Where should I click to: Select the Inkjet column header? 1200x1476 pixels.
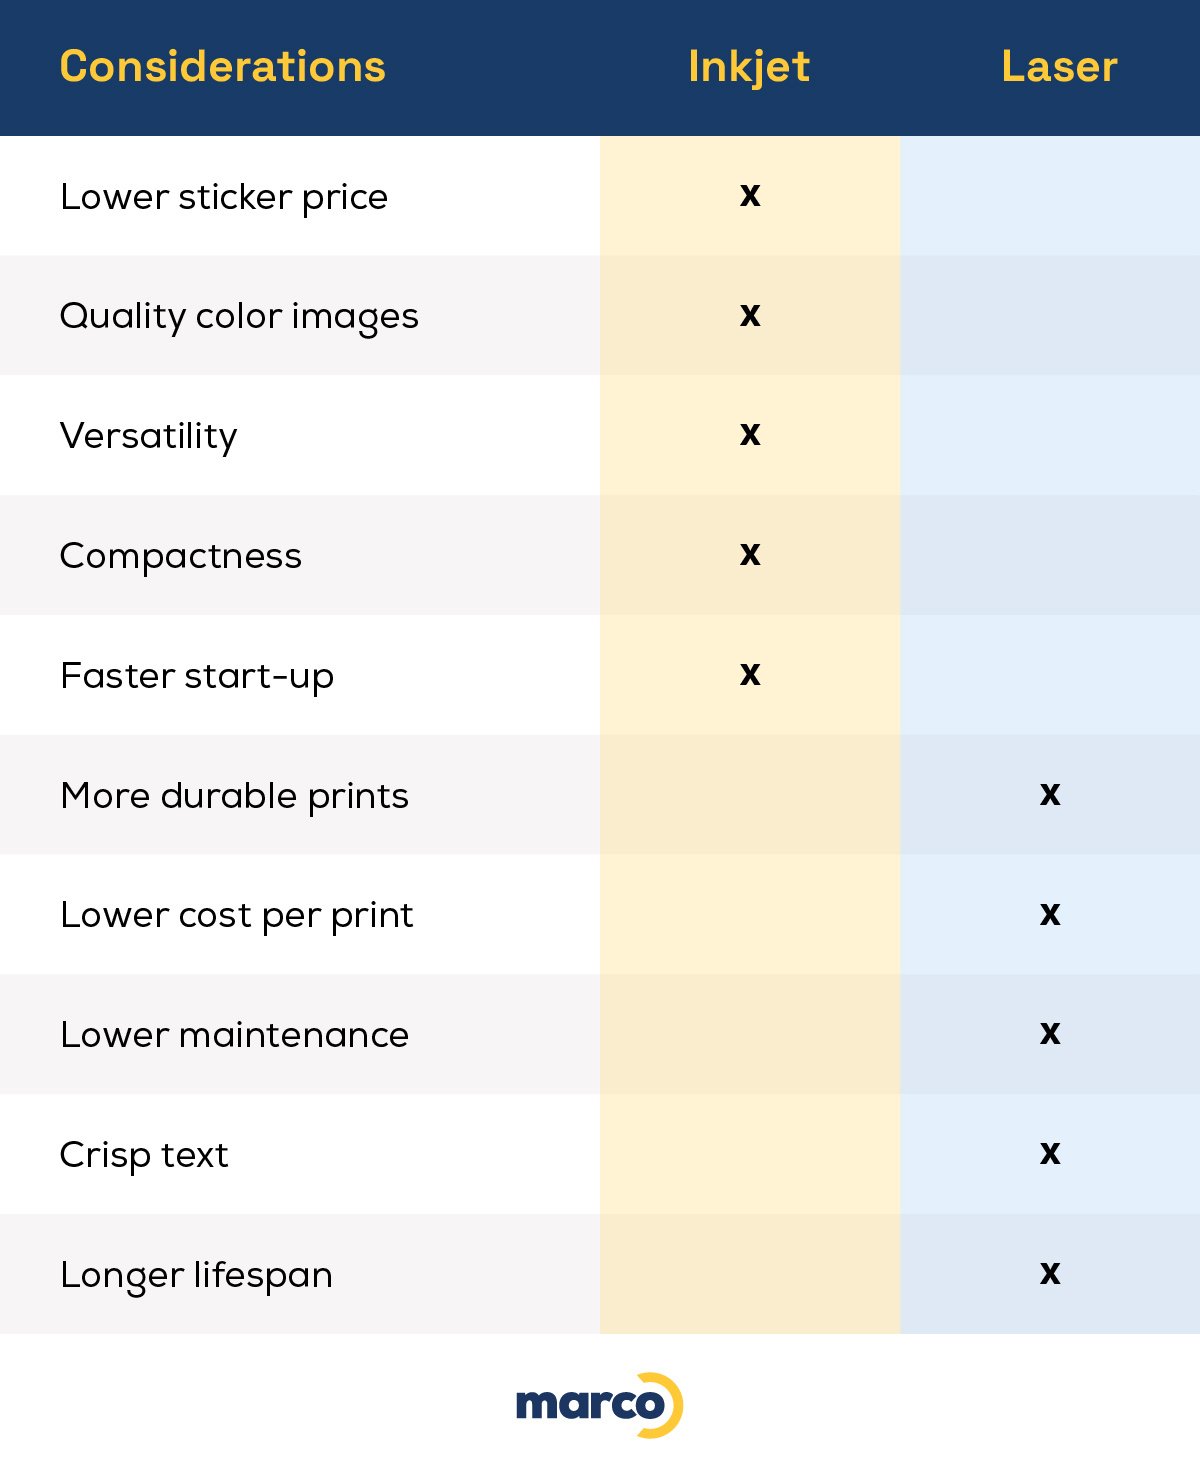(x=749, y=67)
